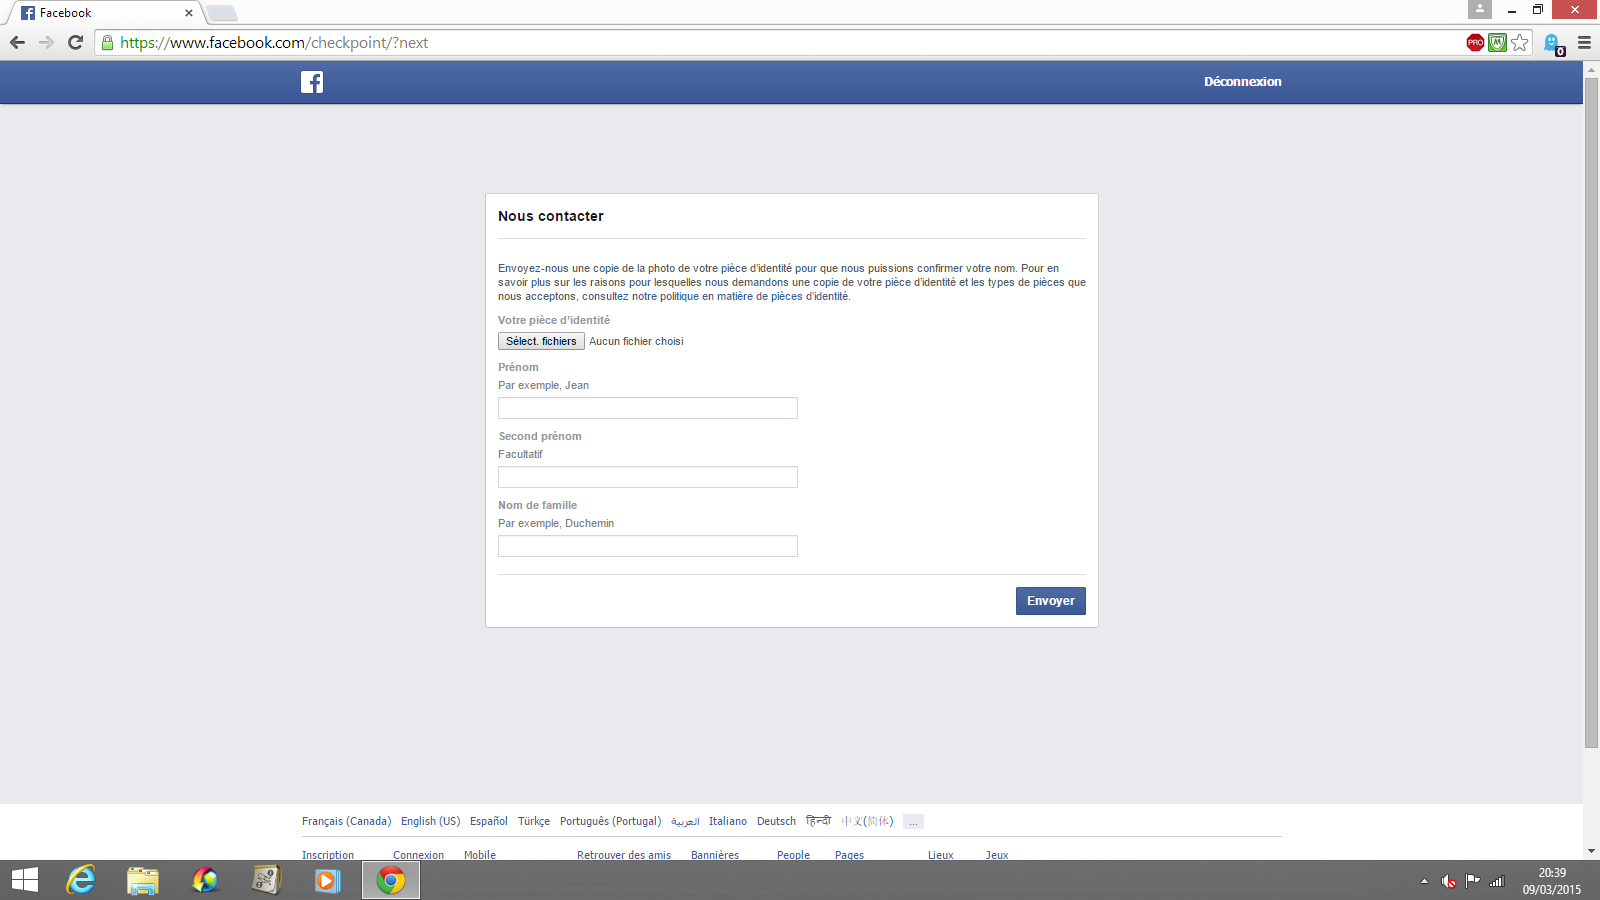The width and height of the screenshot is (1600, 900).
Task: Click the Prénom input field
Action: click(x=648, y=408)
